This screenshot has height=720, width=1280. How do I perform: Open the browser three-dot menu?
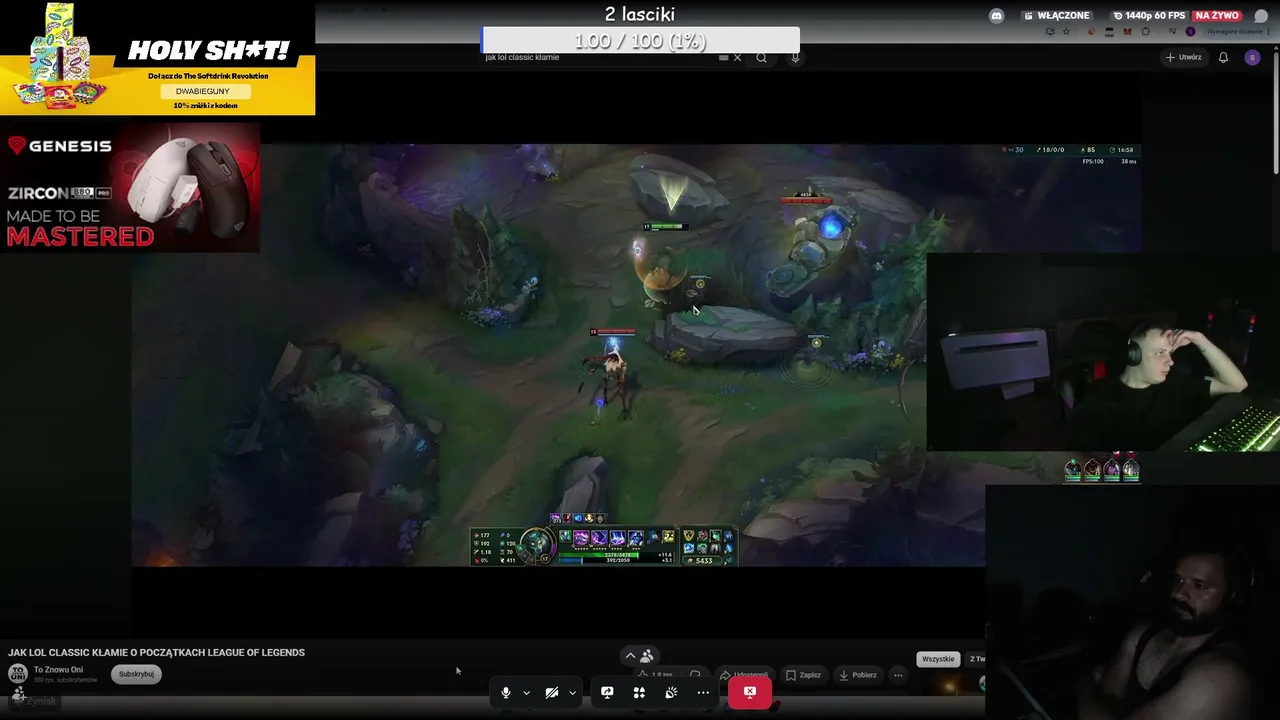1268,31
